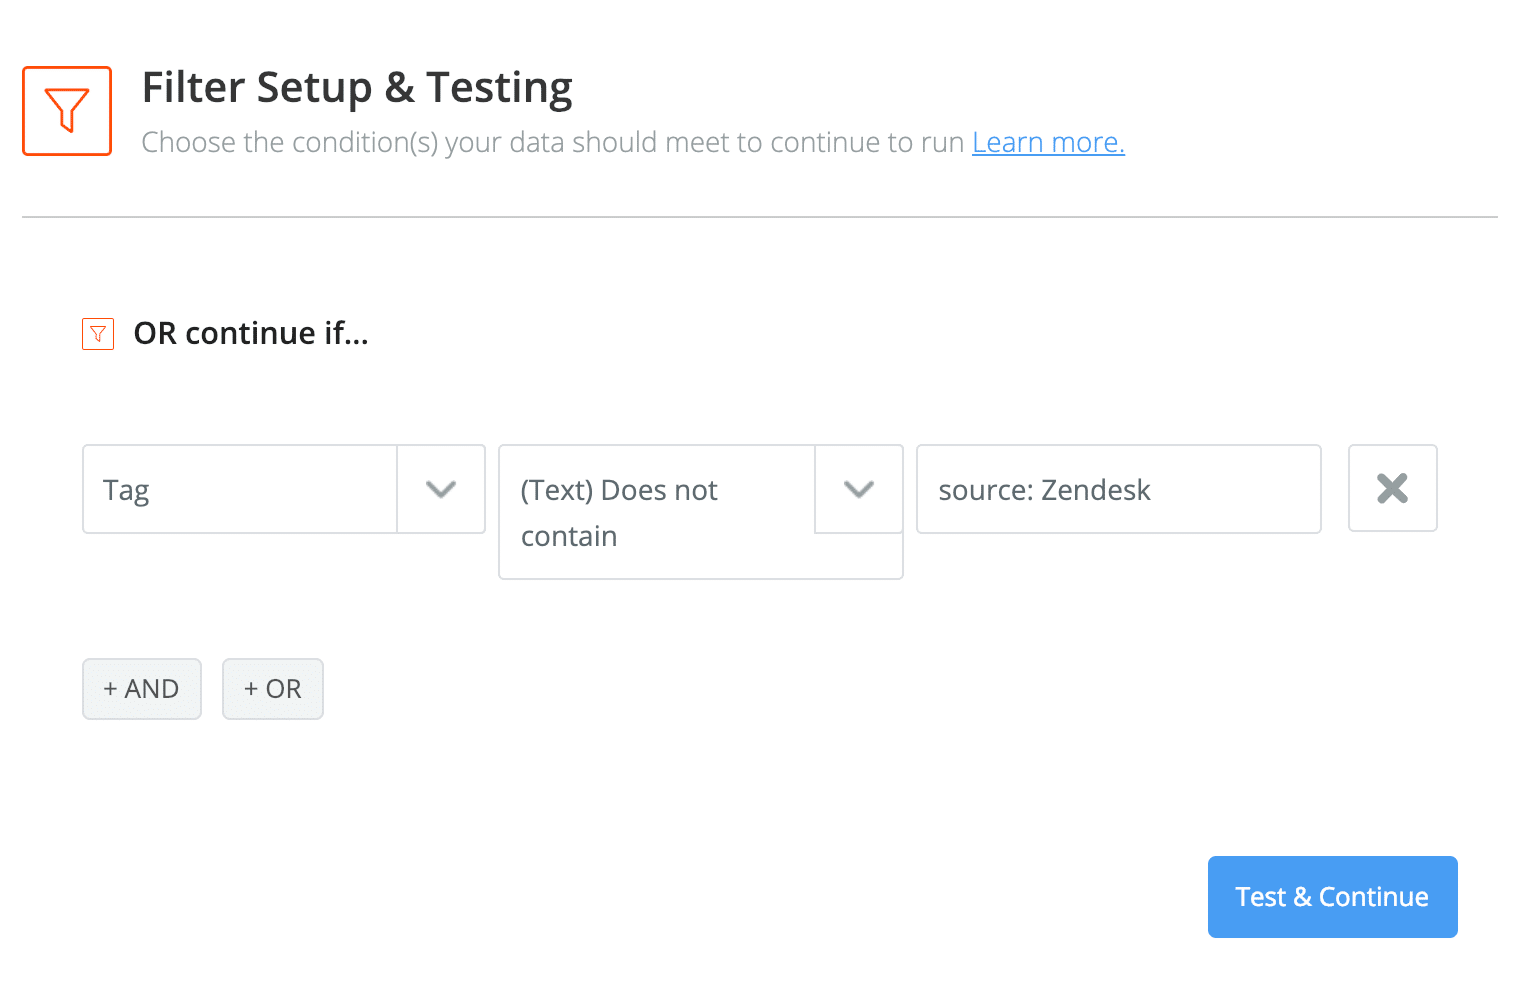The height and width of the screenshot is (986, 1518).
Task: Add an alternative with + OR button
Action: point(273,689)
